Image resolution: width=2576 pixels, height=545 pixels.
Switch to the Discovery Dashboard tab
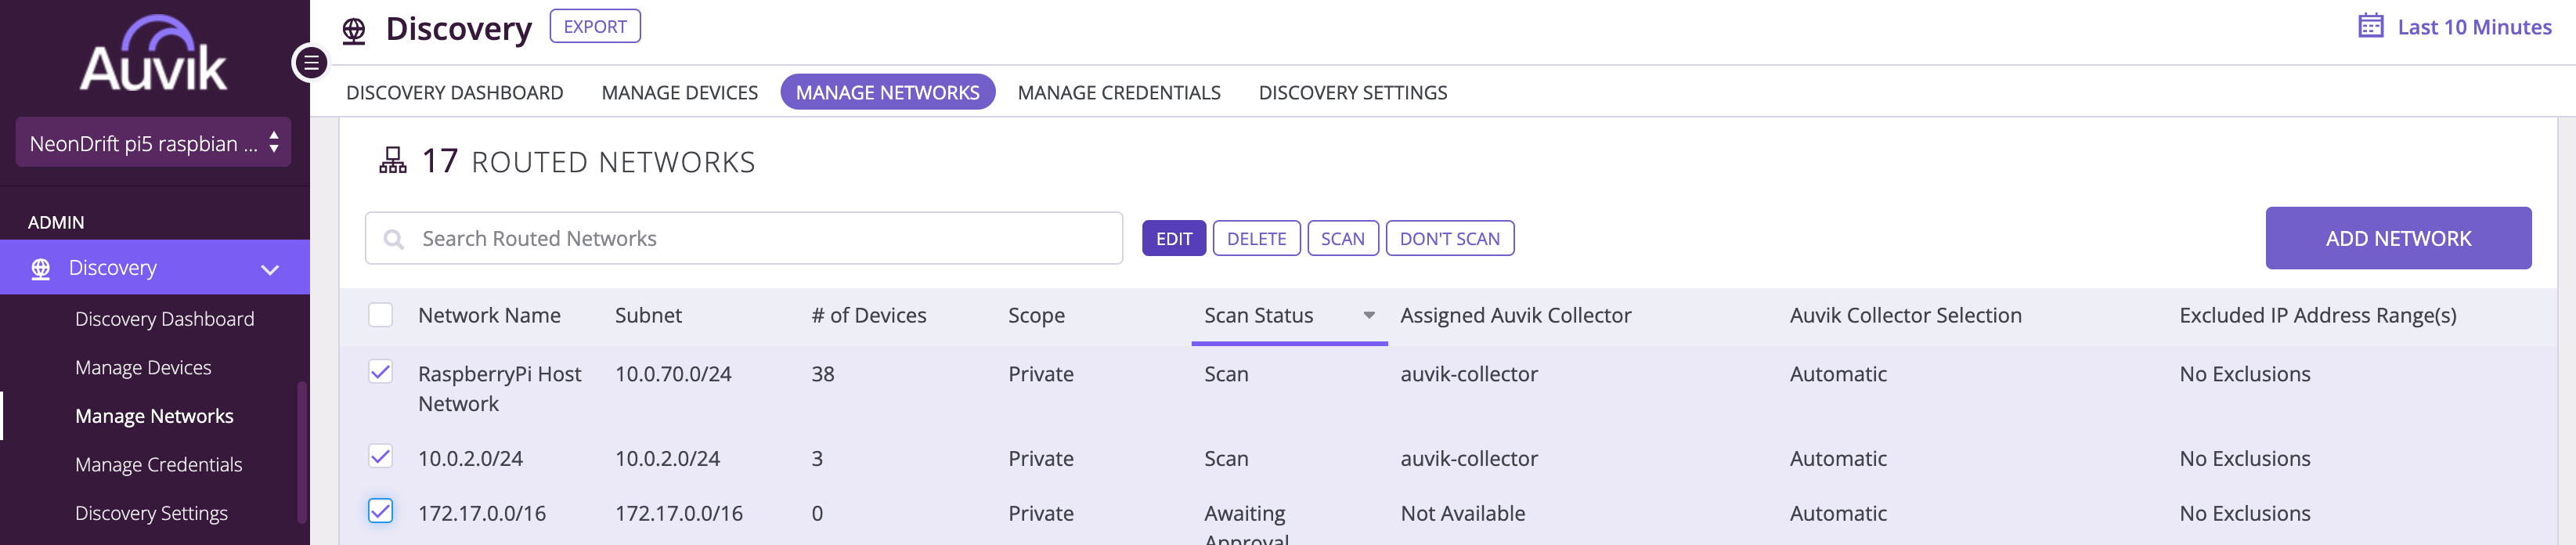[455, 92]
